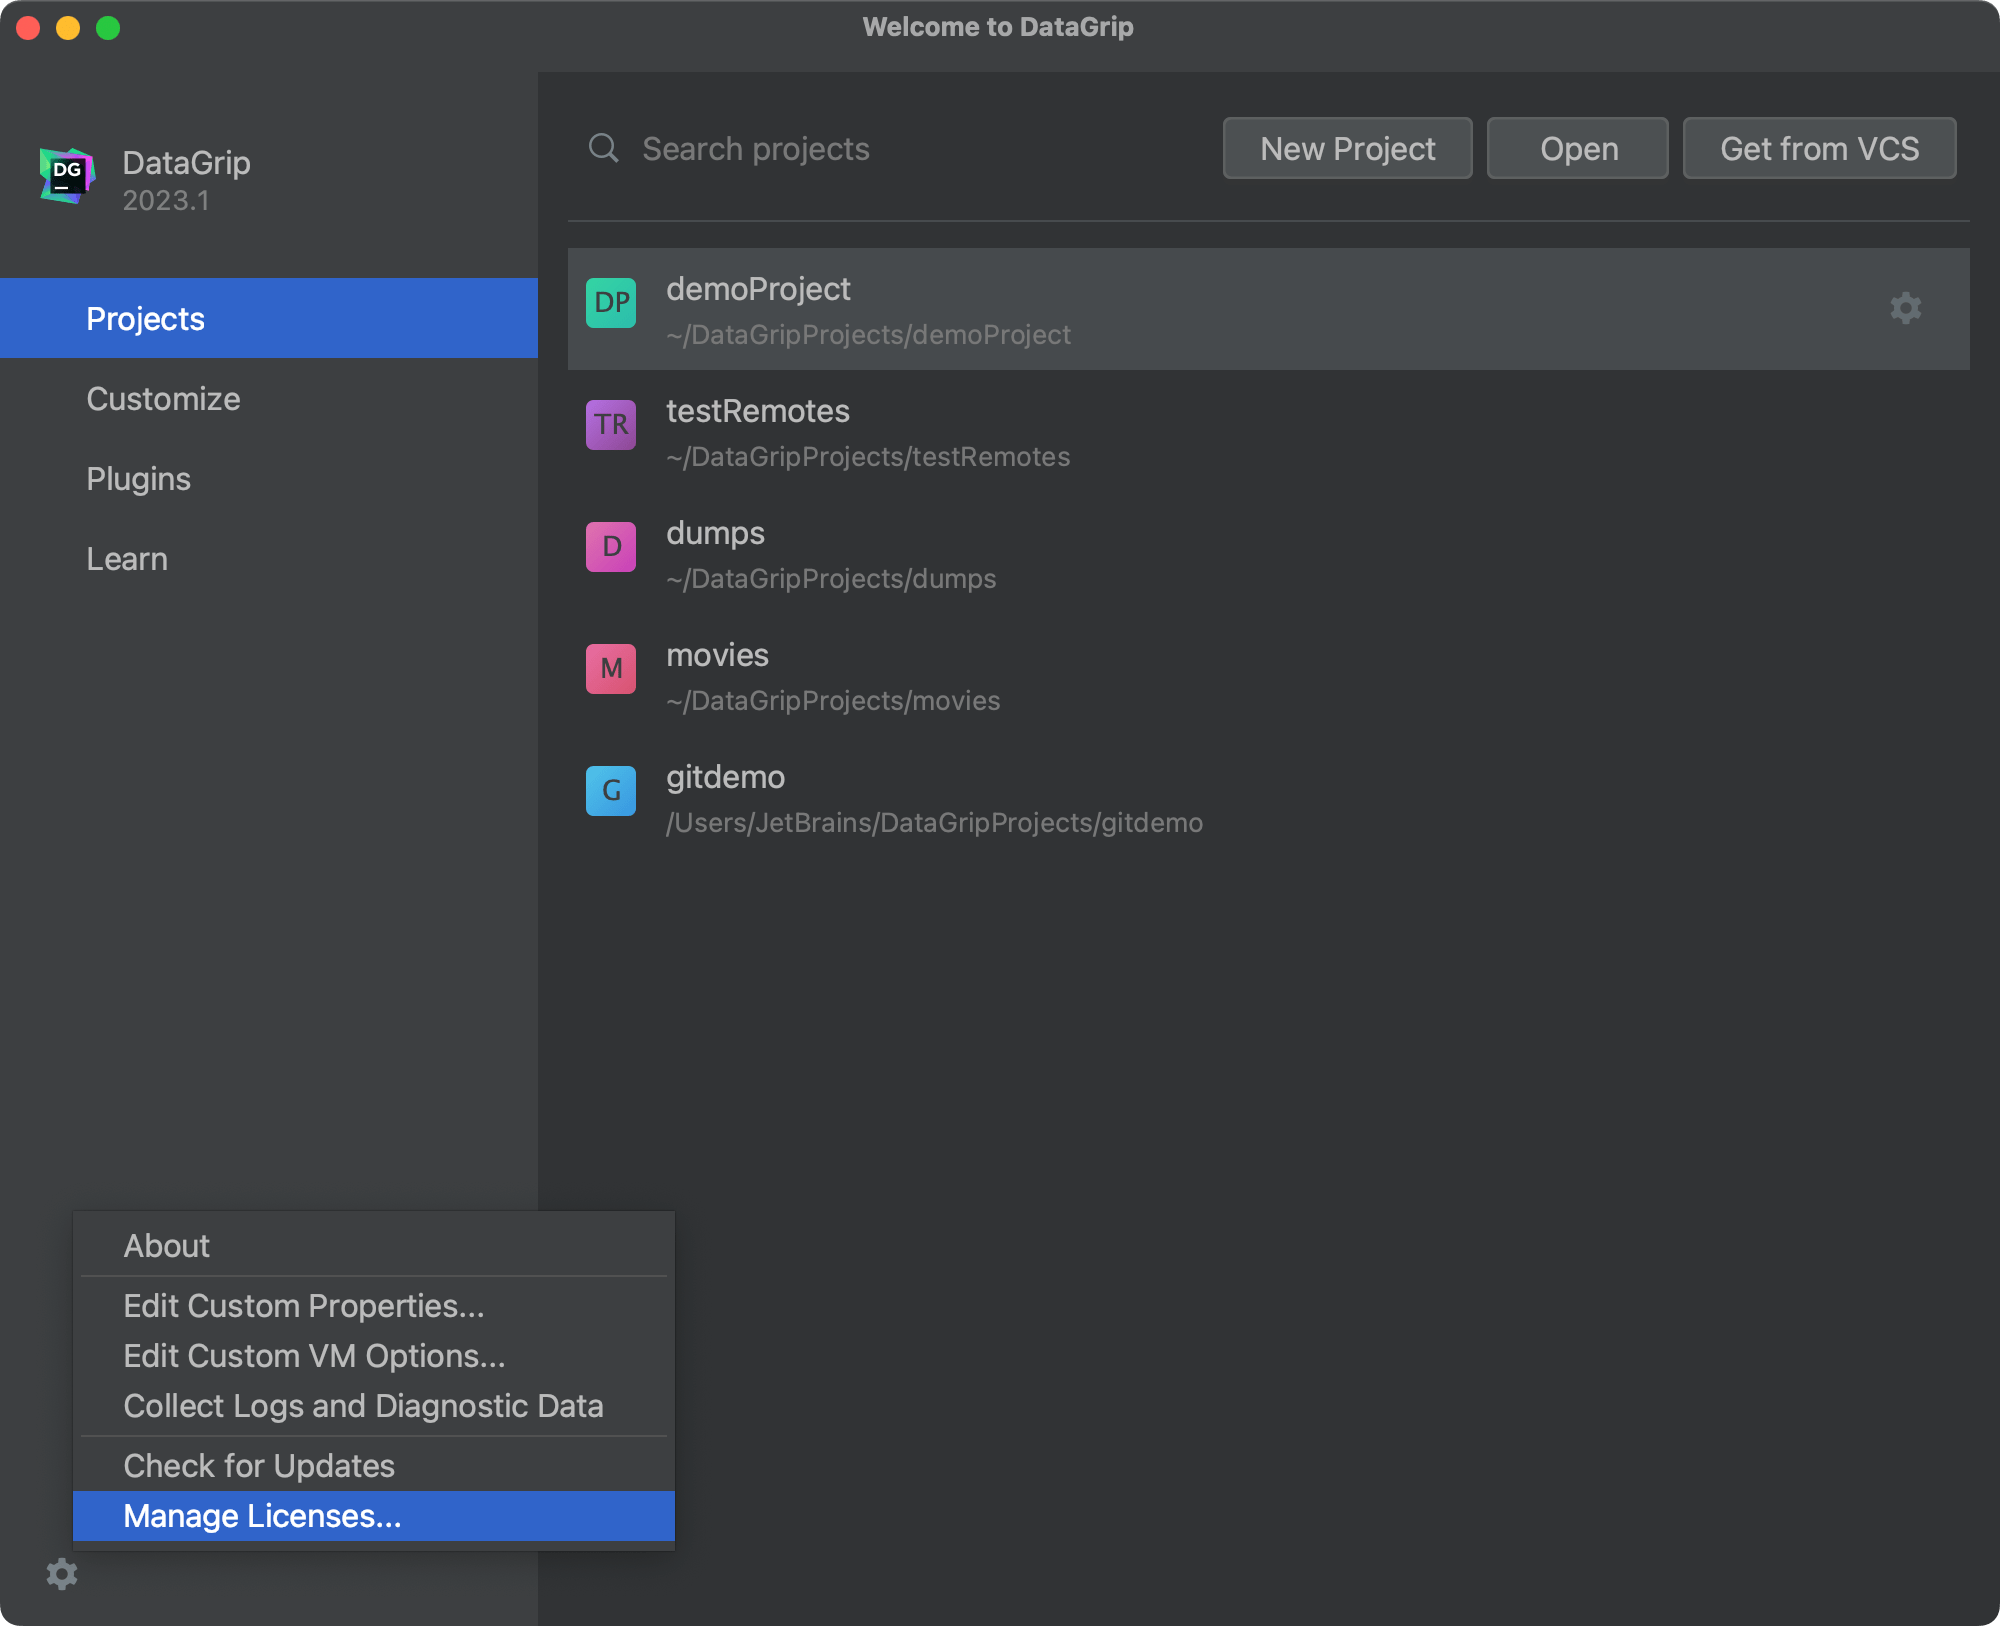Switch to the Customize section
The height and width of the screenshot is (1626, 2000).
coord(163,398)
